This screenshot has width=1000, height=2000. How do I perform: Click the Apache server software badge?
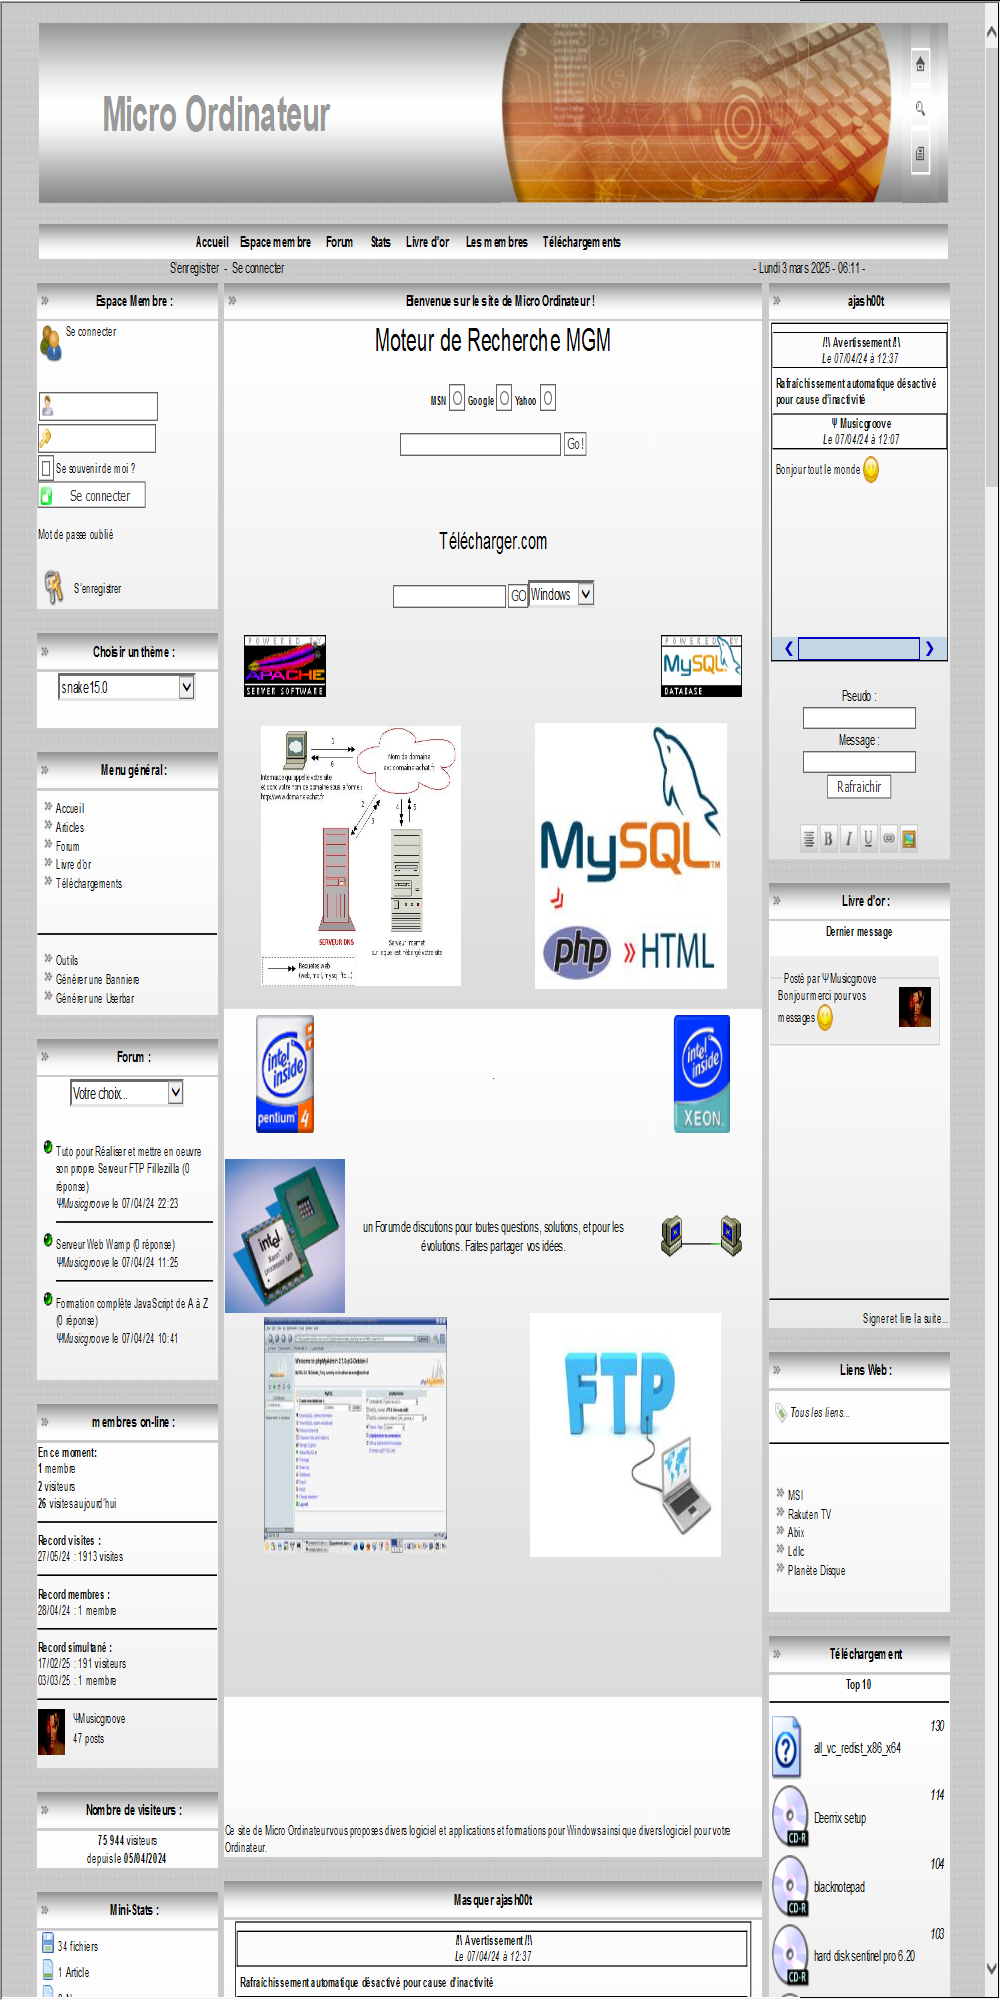[285, 666]
